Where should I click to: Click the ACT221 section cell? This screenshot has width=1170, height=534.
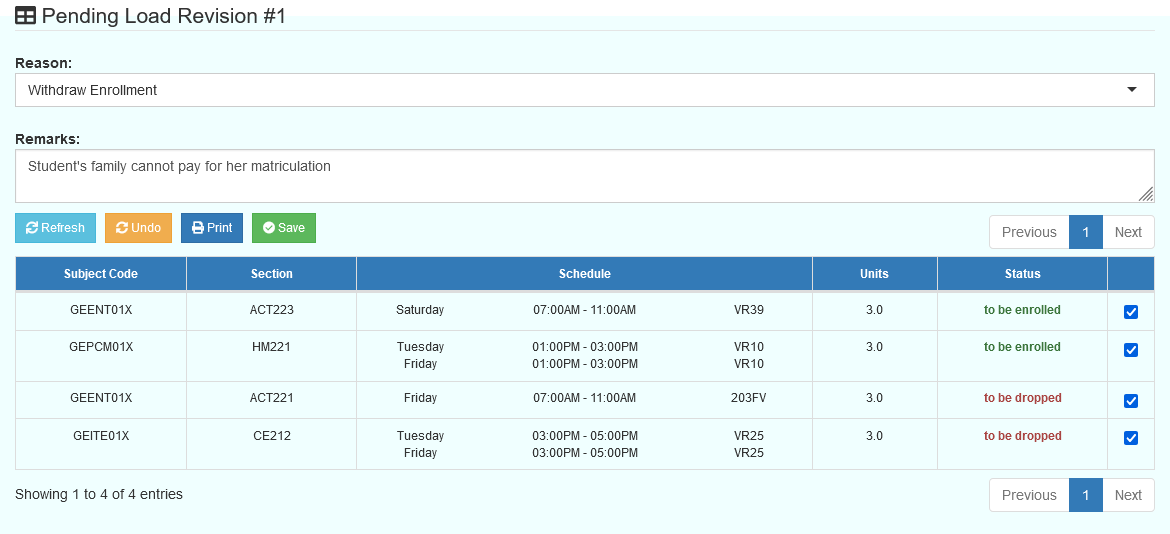pyautogui.click(x=272, y=398)
